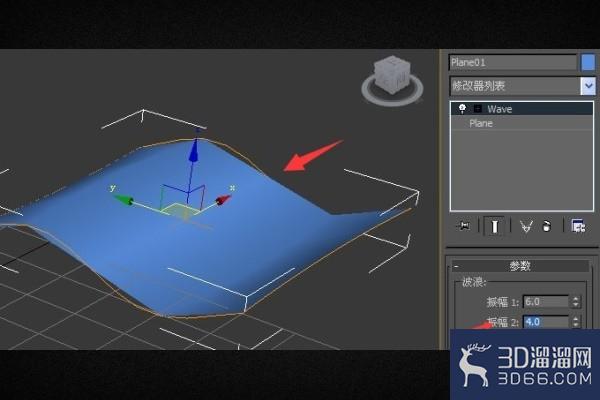Click the red X-axis gizmo arrow
The image size is (600, 400).
(x=223, y=199)
